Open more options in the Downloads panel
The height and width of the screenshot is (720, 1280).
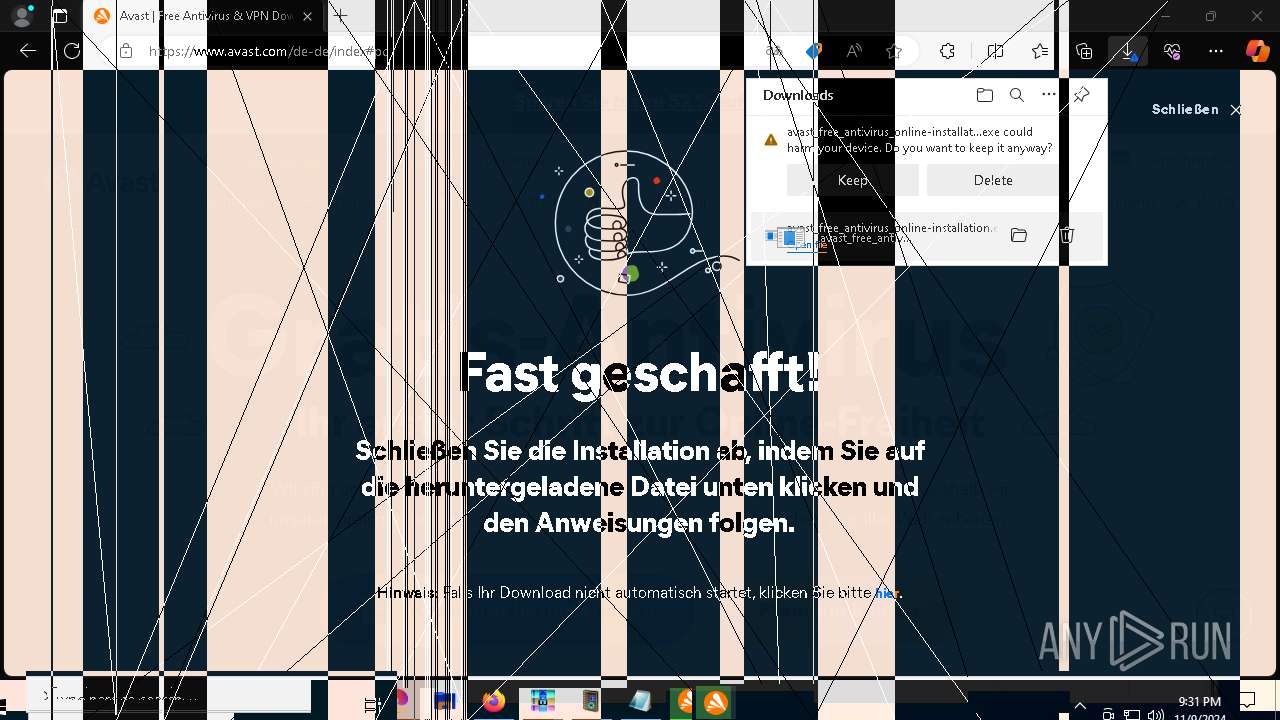click(1049, 95)
